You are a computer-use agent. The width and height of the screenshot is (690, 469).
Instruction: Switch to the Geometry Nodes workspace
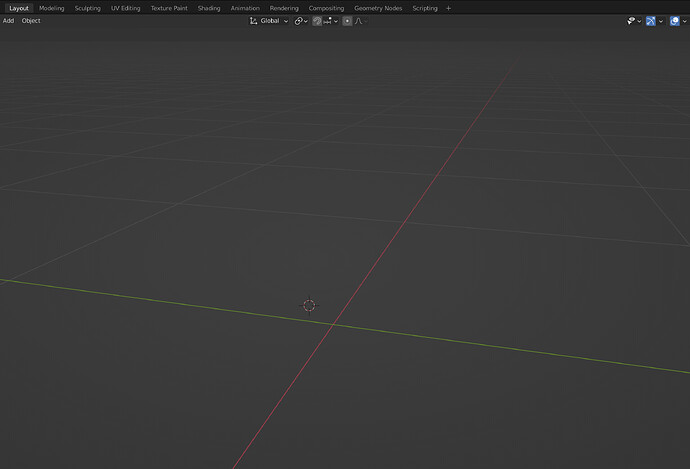click(378, 8)
